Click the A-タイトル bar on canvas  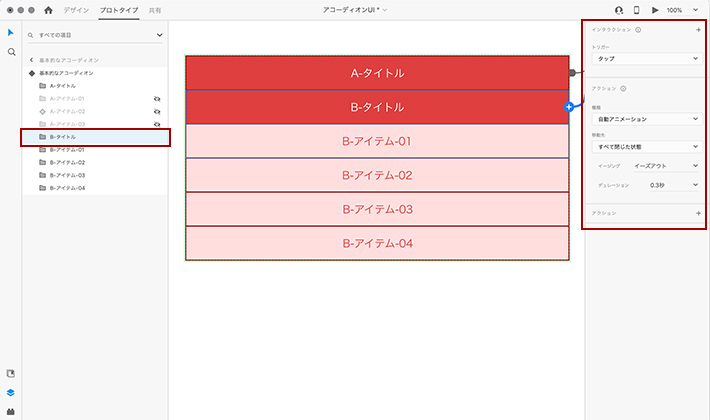[377, 73]
